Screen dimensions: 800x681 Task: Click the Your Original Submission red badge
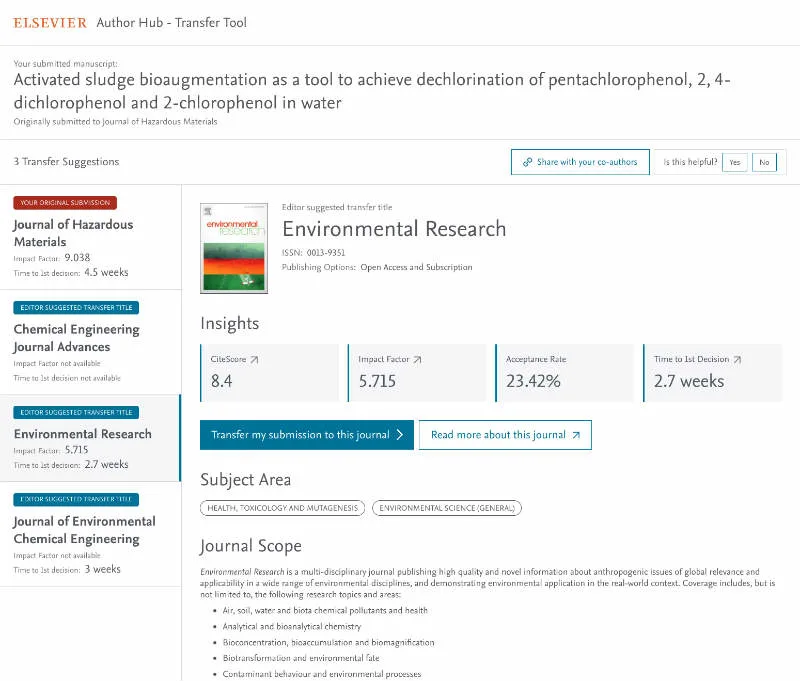coord(65,203)
